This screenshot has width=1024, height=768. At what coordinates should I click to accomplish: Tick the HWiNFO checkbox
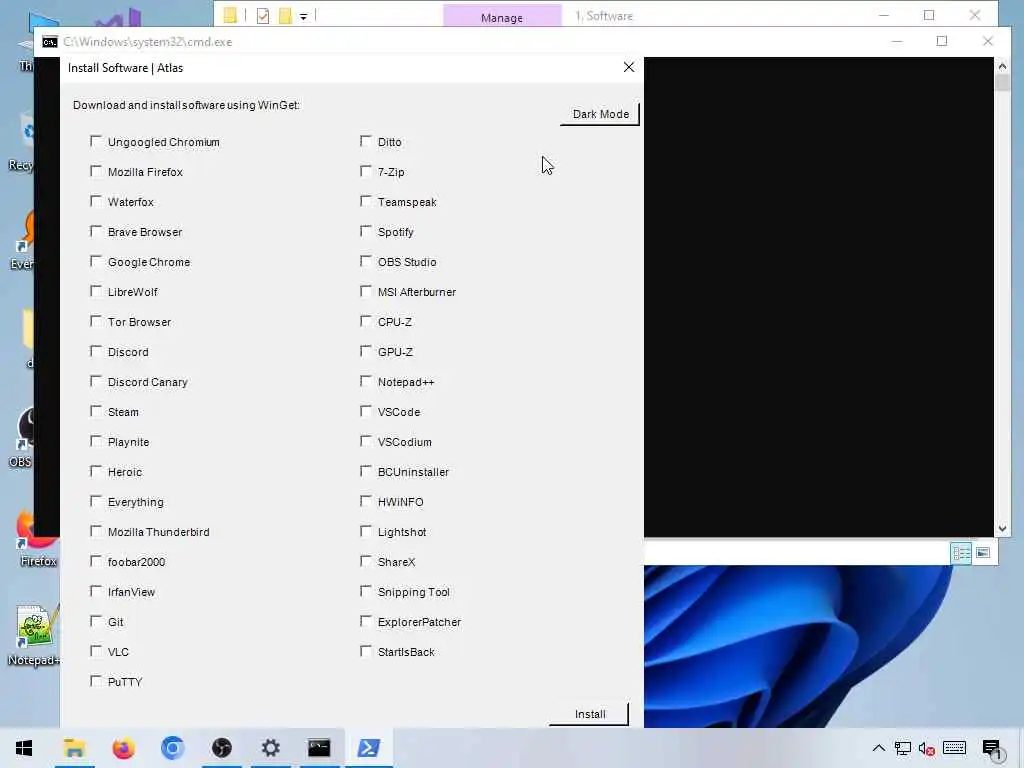pos(366,501)
